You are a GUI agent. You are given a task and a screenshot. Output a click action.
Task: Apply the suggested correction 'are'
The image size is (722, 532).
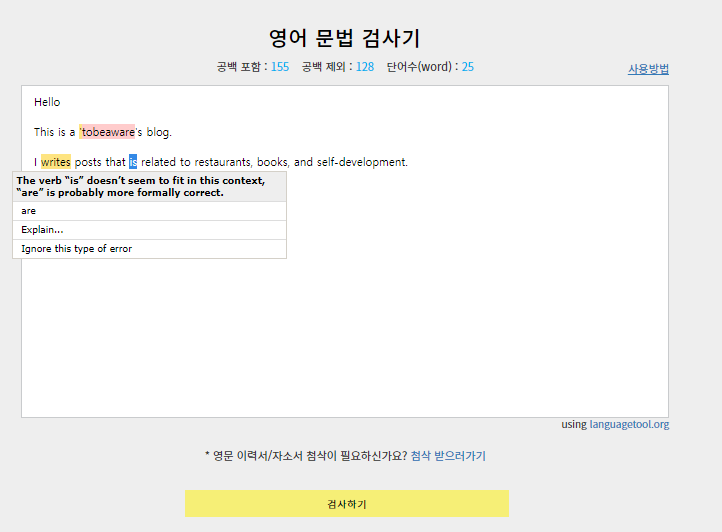(x=149, y=211)
